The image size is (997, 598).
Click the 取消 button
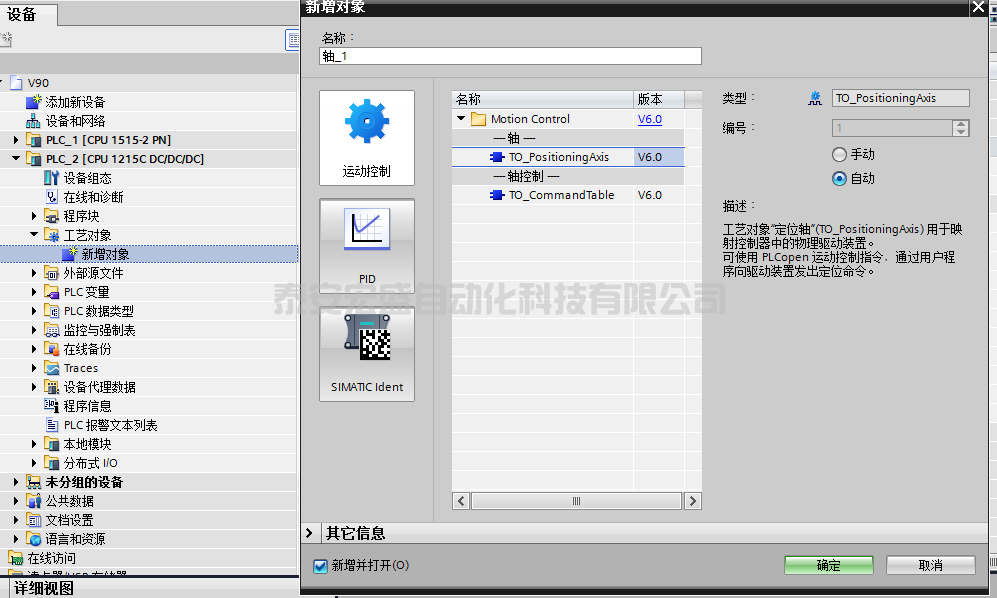coord(929,566)
